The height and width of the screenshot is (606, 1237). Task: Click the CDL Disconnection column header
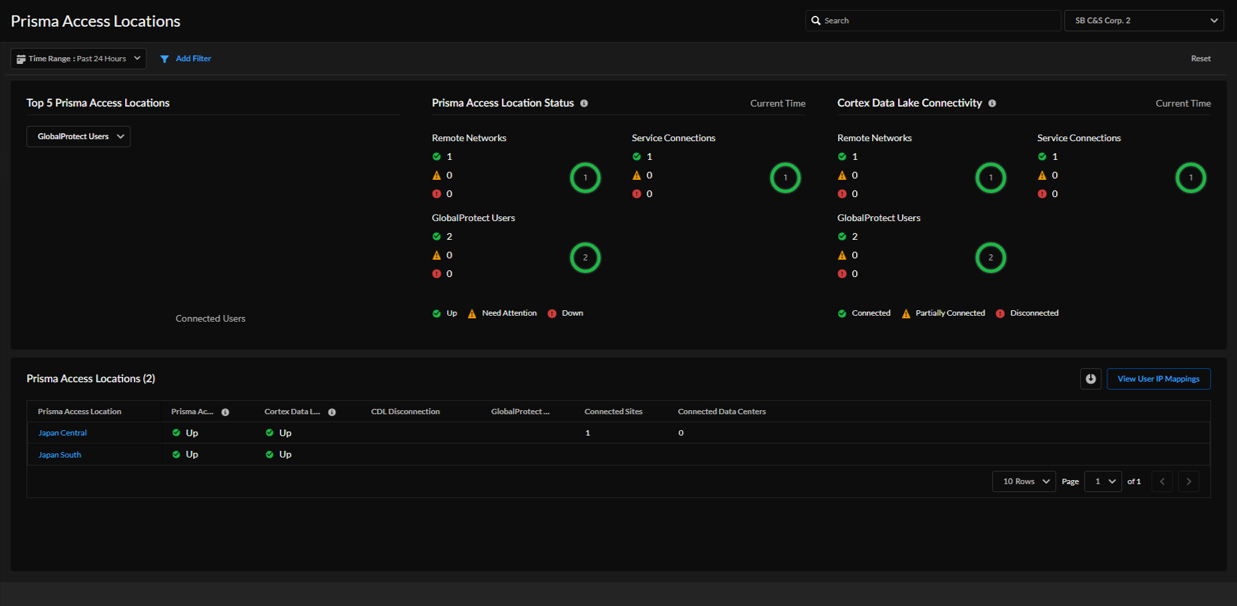tap(406, 412)
